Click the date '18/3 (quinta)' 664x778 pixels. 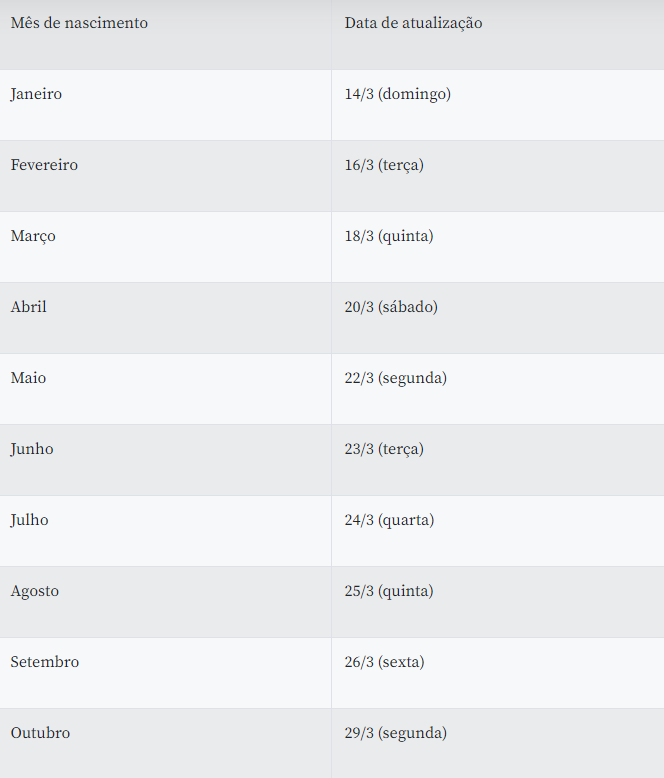(389, 236)
